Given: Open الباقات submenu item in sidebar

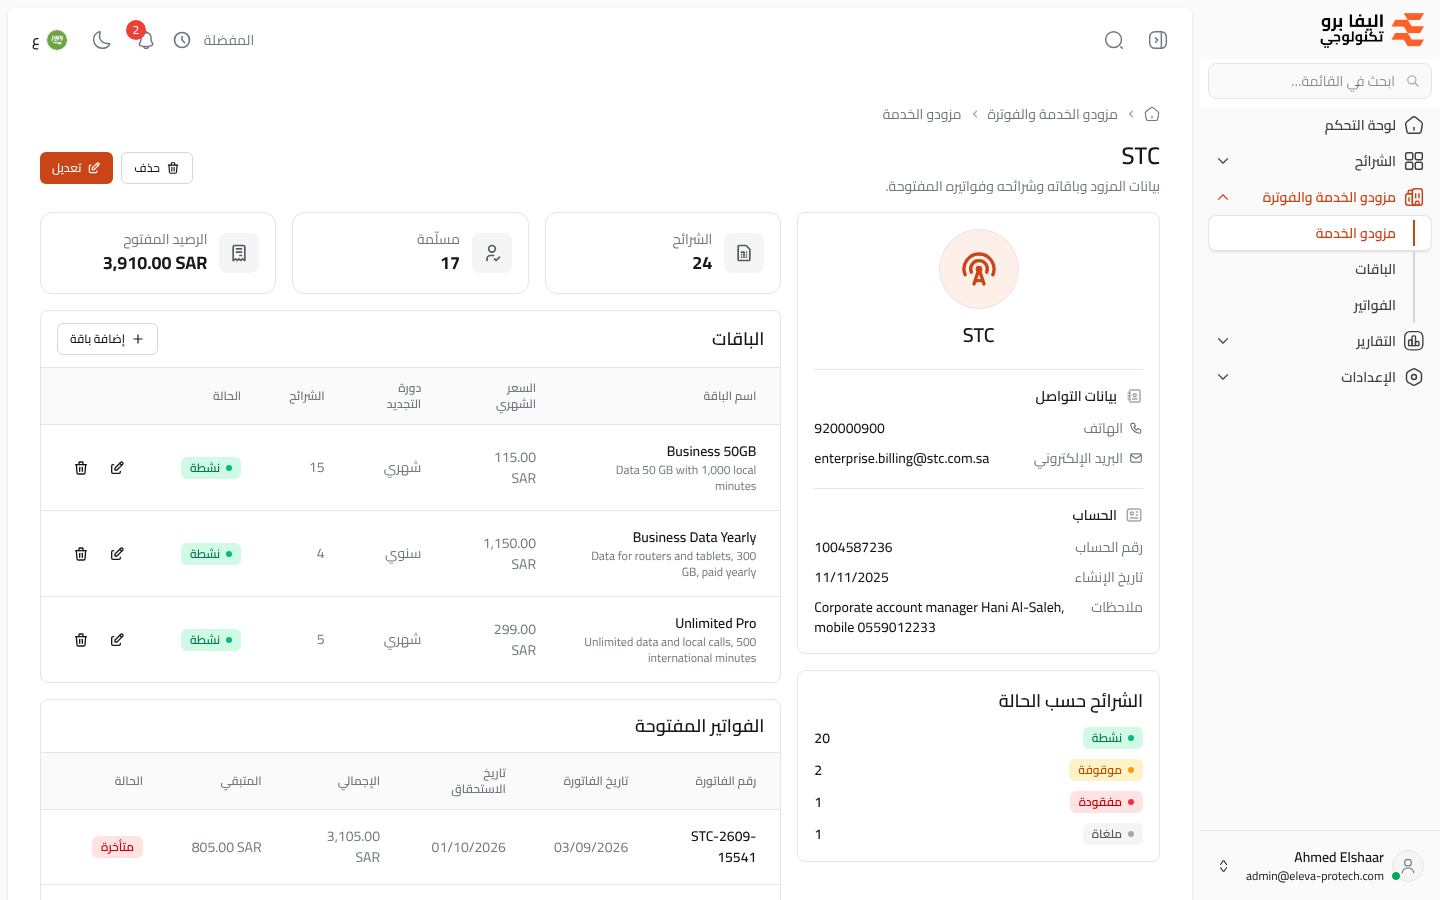Looking at the screenshot, I should pyautogui.click(x=1375, y=269).
